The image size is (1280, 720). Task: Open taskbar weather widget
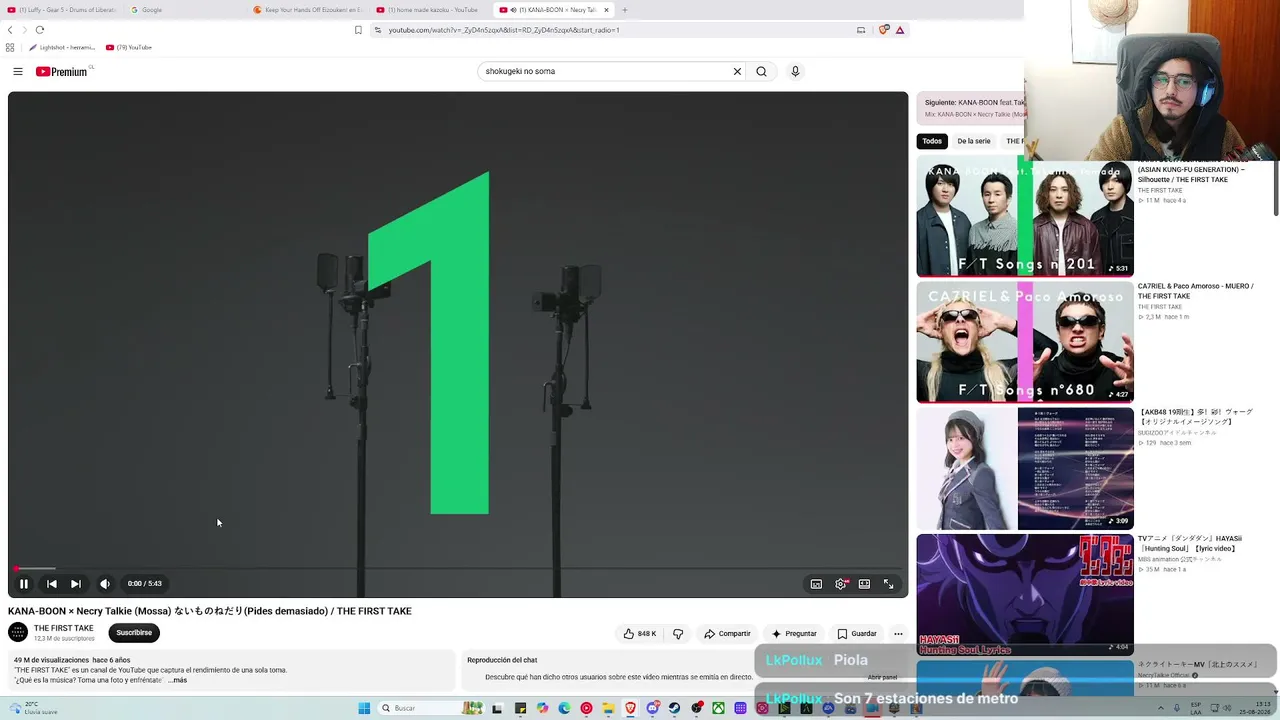(x=33, y=708)
